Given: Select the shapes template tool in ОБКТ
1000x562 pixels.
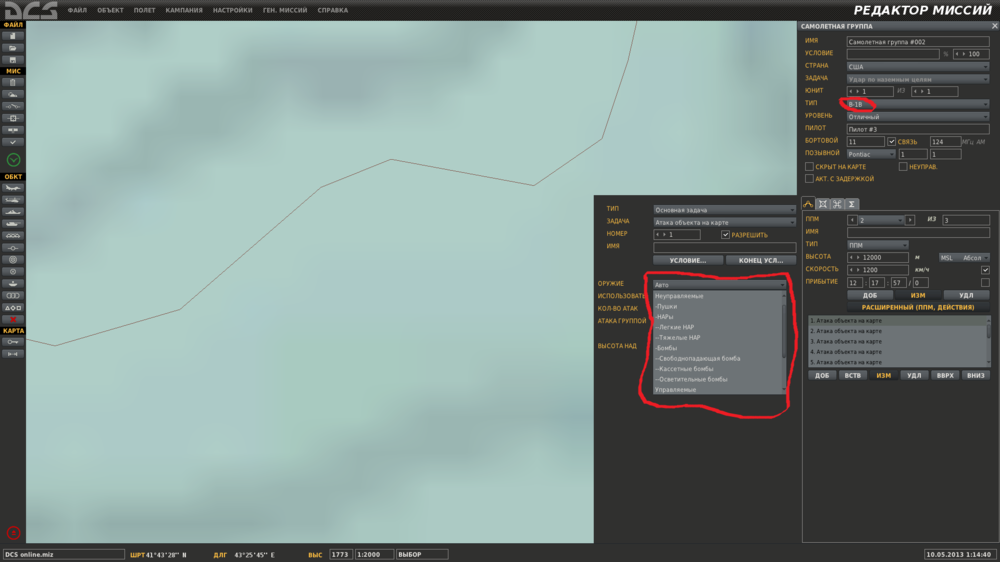Looking at the screenshot, I should coord(13,307).
